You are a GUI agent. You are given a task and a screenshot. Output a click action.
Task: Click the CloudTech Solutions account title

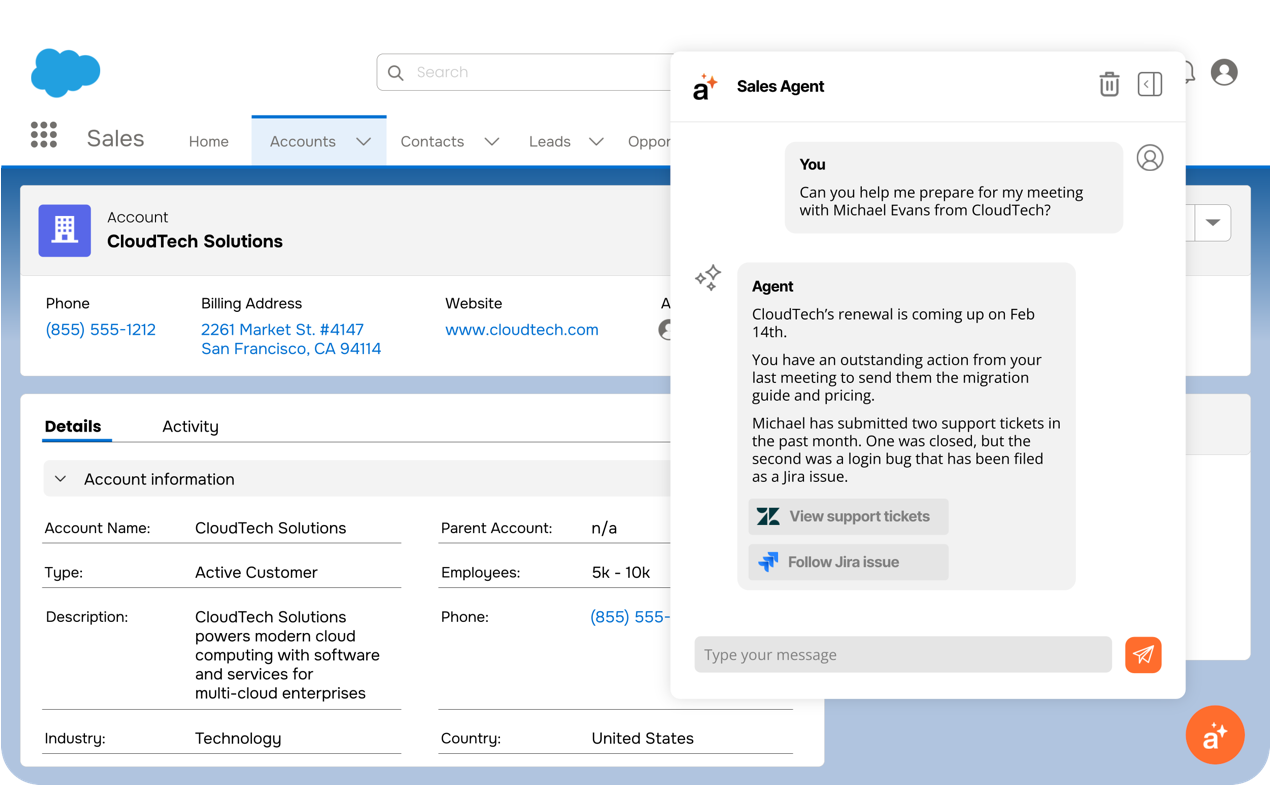click(x=195, y=241)
